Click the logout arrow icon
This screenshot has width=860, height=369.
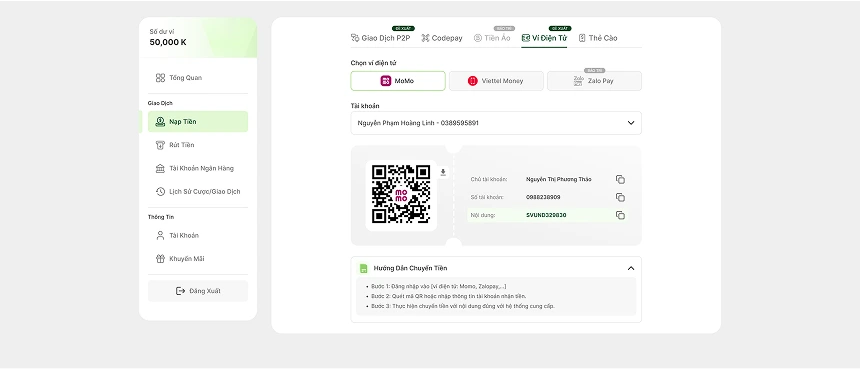click(x=180, y=291)
